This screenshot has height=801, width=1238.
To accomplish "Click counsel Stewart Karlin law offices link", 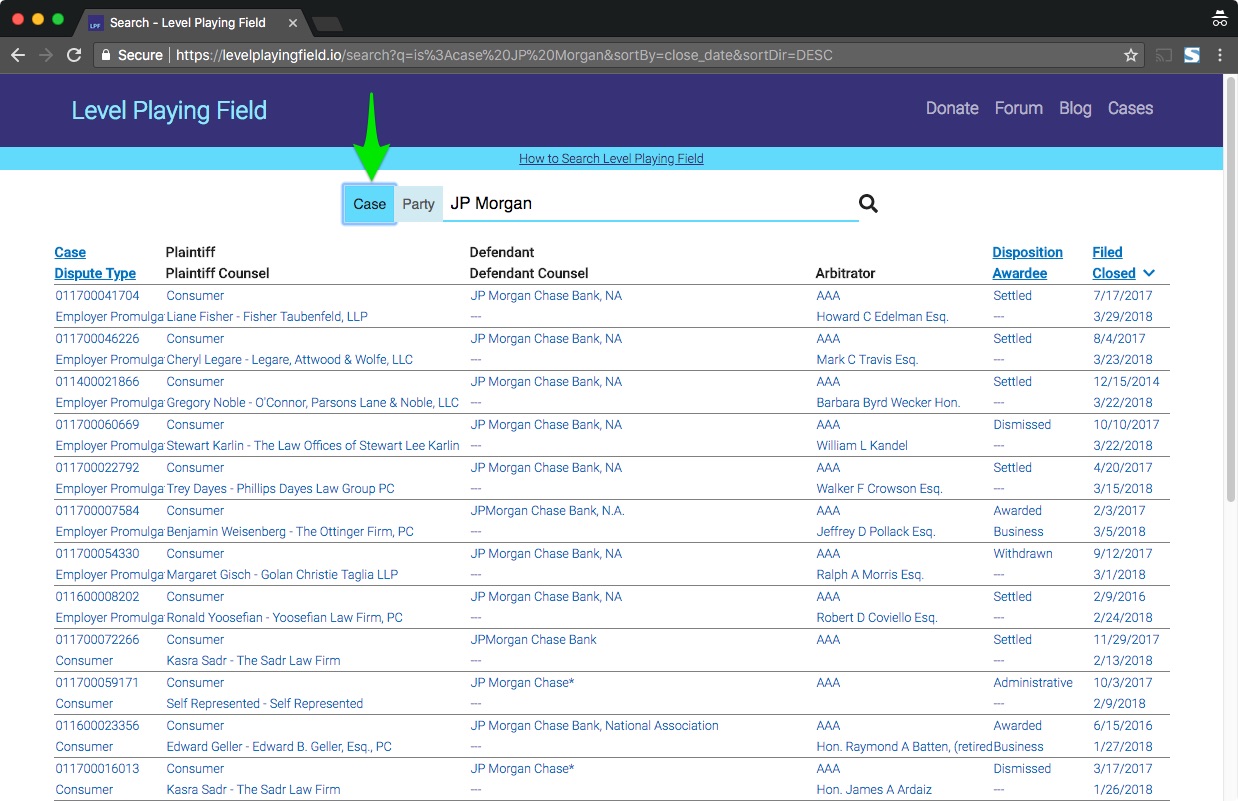I will point(313,446).
